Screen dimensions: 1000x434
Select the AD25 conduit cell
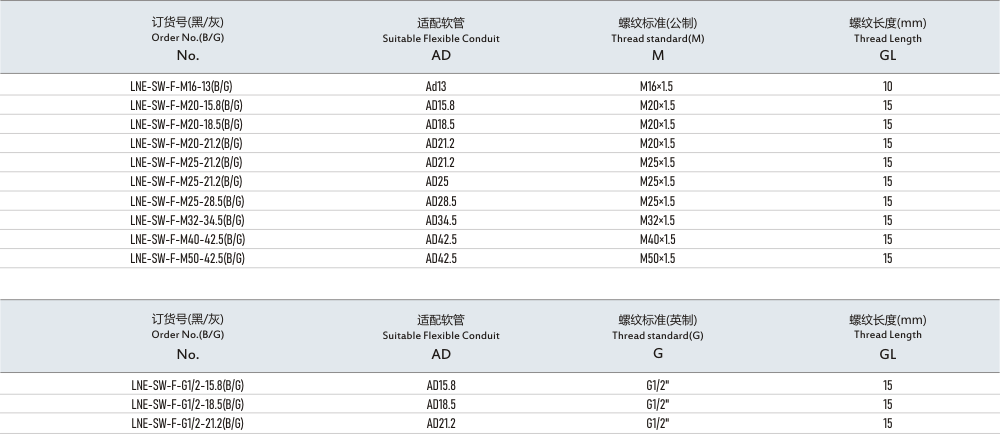[437, 181]
